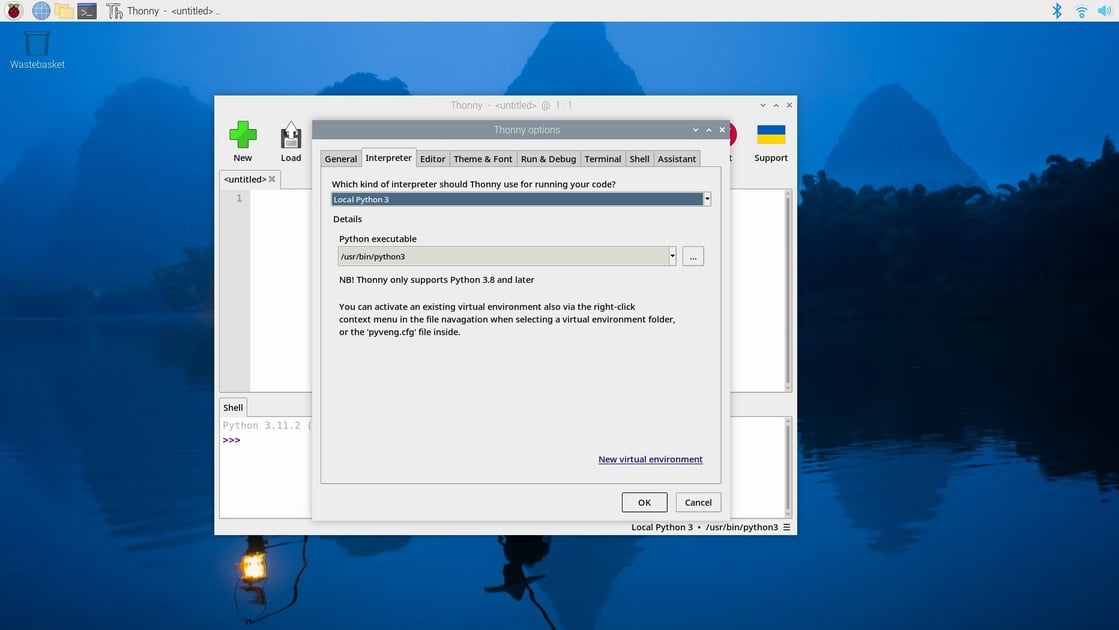Click the Bluetooth tray icon
1119x630 pixels.
1057,11
